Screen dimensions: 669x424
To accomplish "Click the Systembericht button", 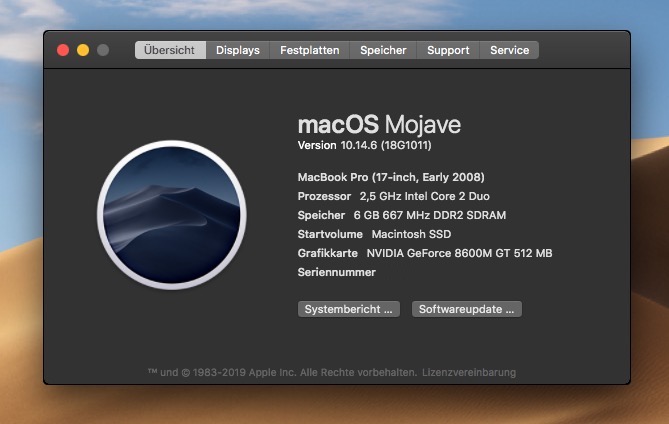I will coord(349,309).
